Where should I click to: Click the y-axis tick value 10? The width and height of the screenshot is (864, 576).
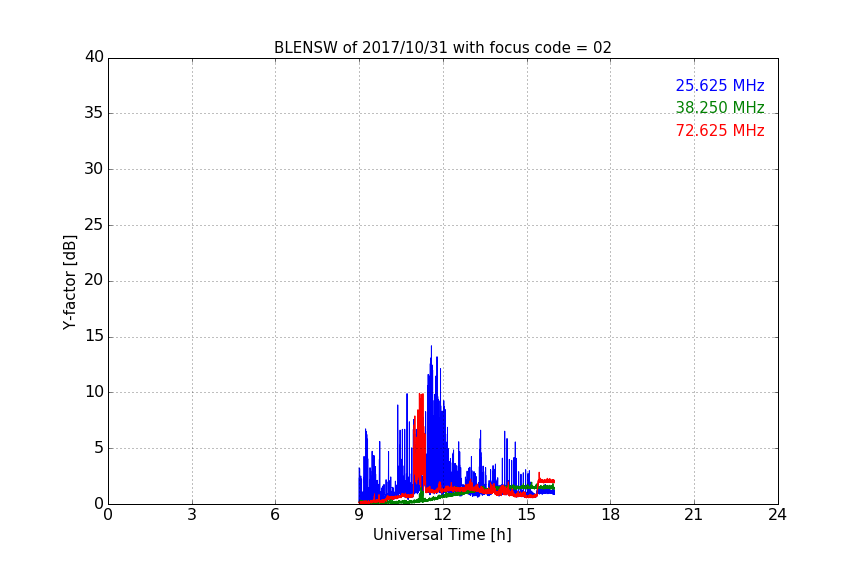[x=94, y=392]
